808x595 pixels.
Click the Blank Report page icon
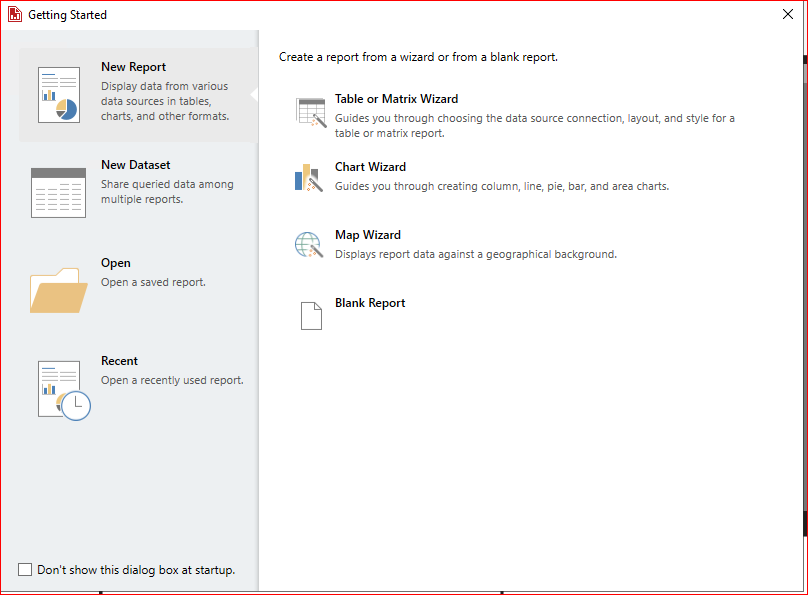[x=311, y=315]
